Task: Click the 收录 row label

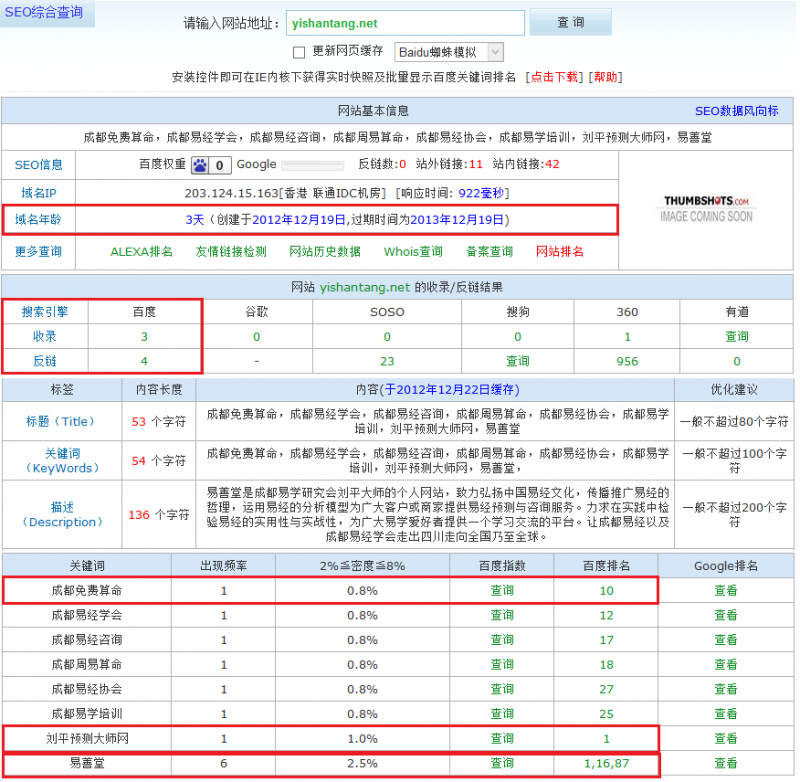Action: pos(45,337)
